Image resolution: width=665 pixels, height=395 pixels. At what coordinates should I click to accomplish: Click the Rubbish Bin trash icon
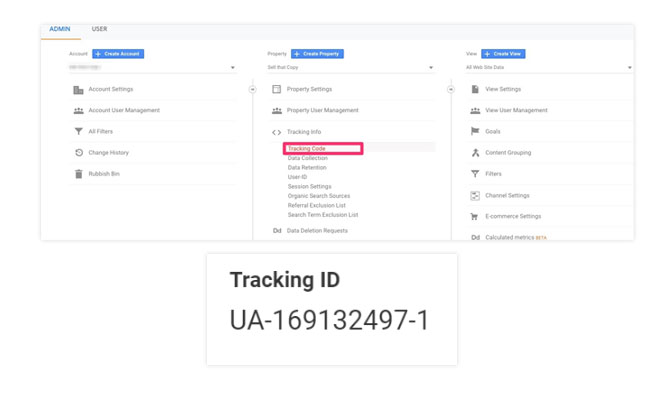click(x=78, y=174)
